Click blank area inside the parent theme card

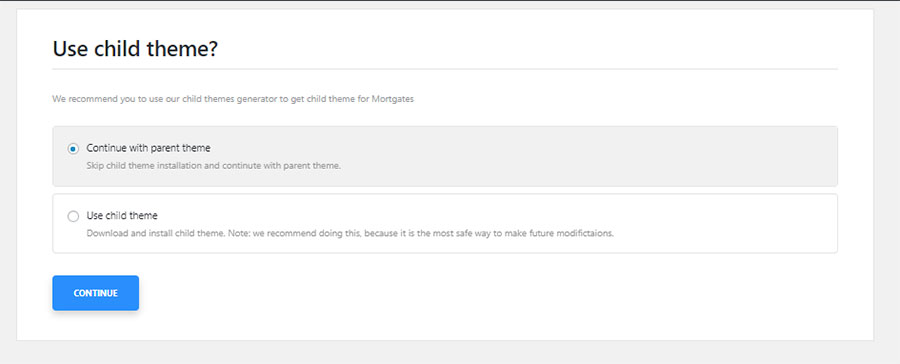click(574, 156)
